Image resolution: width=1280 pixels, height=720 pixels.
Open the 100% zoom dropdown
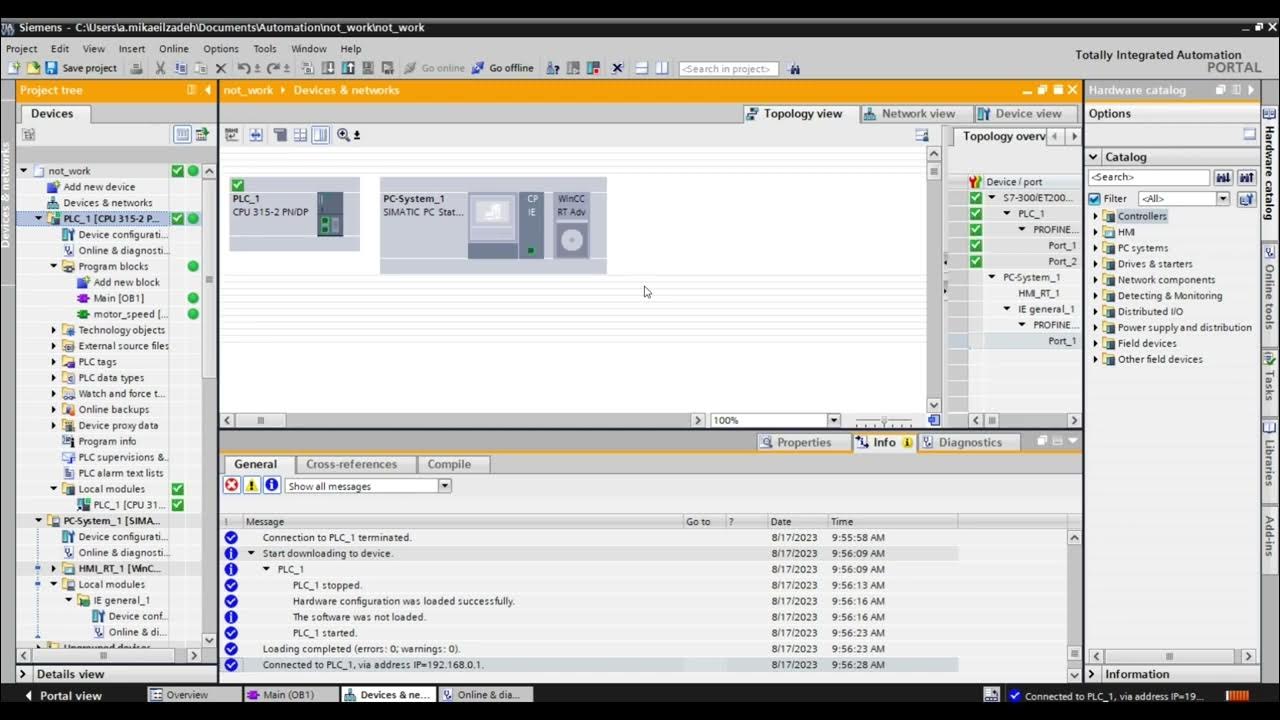click(x=833, y=420)
